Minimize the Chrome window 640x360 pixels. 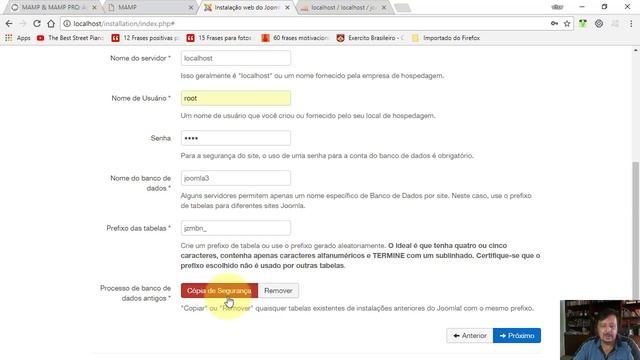(x=582, y=7)
